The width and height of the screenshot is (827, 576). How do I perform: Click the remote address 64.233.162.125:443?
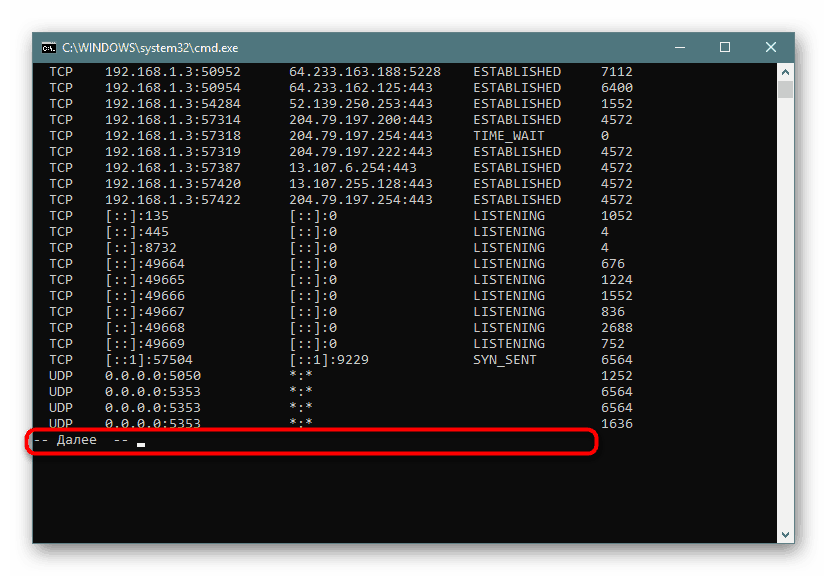[x=361, y=88]
